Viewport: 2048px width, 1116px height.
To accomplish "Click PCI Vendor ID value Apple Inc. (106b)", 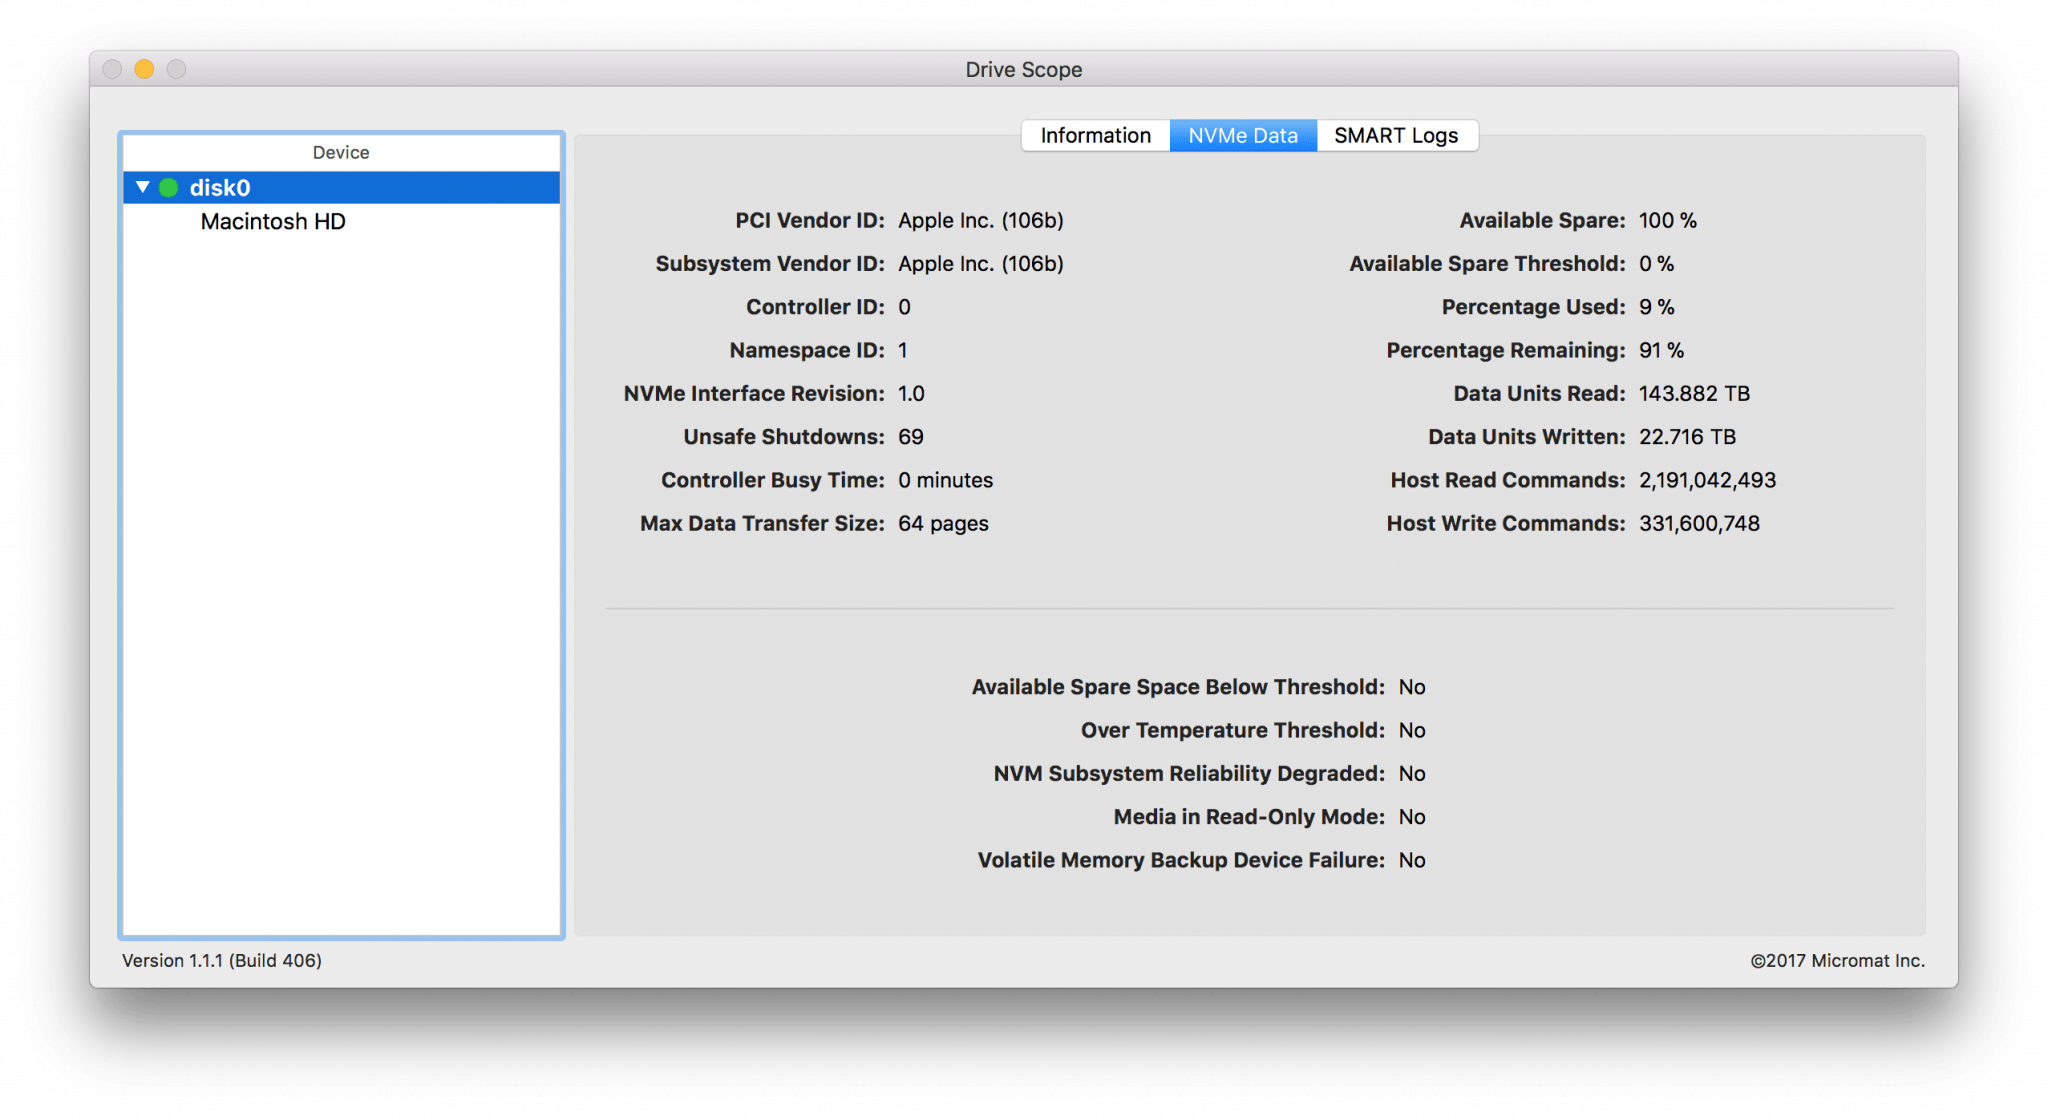I will click(x=980, y=220).
